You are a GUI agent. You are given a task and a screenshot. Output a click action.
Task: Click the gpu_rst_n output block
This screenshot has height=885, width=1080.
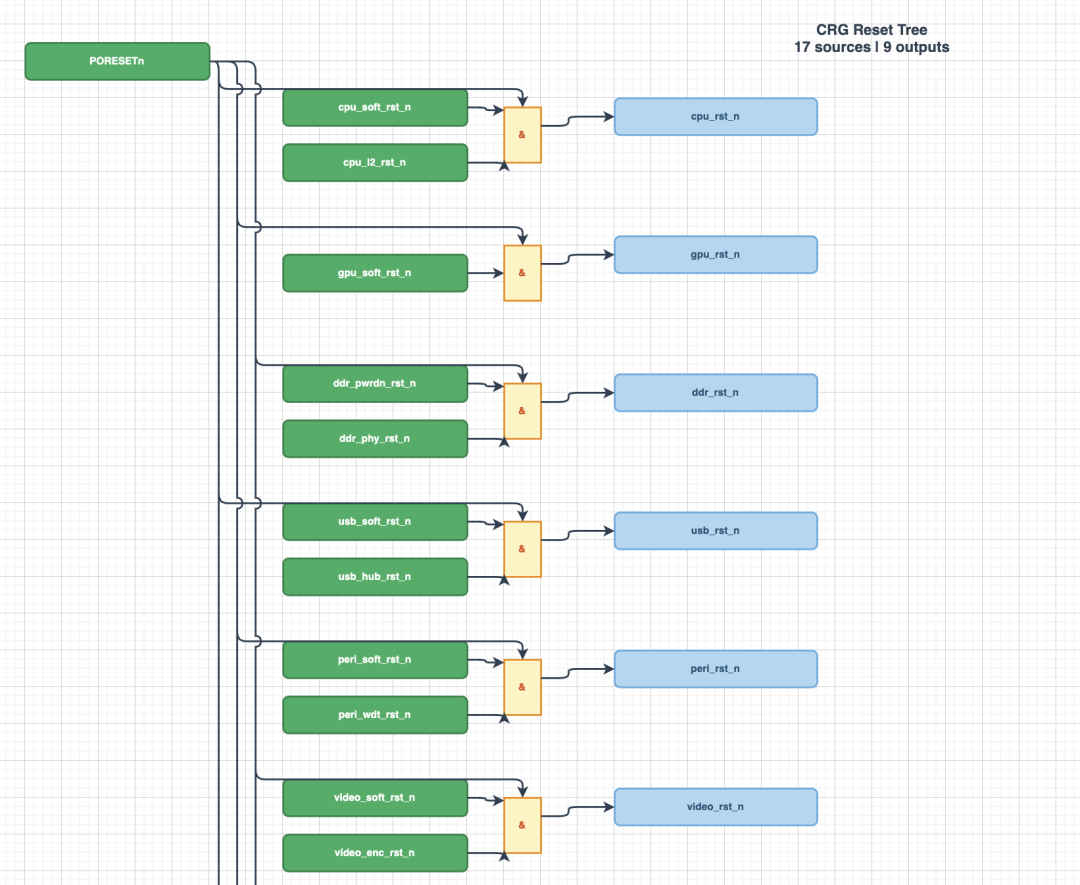point(716,255)
